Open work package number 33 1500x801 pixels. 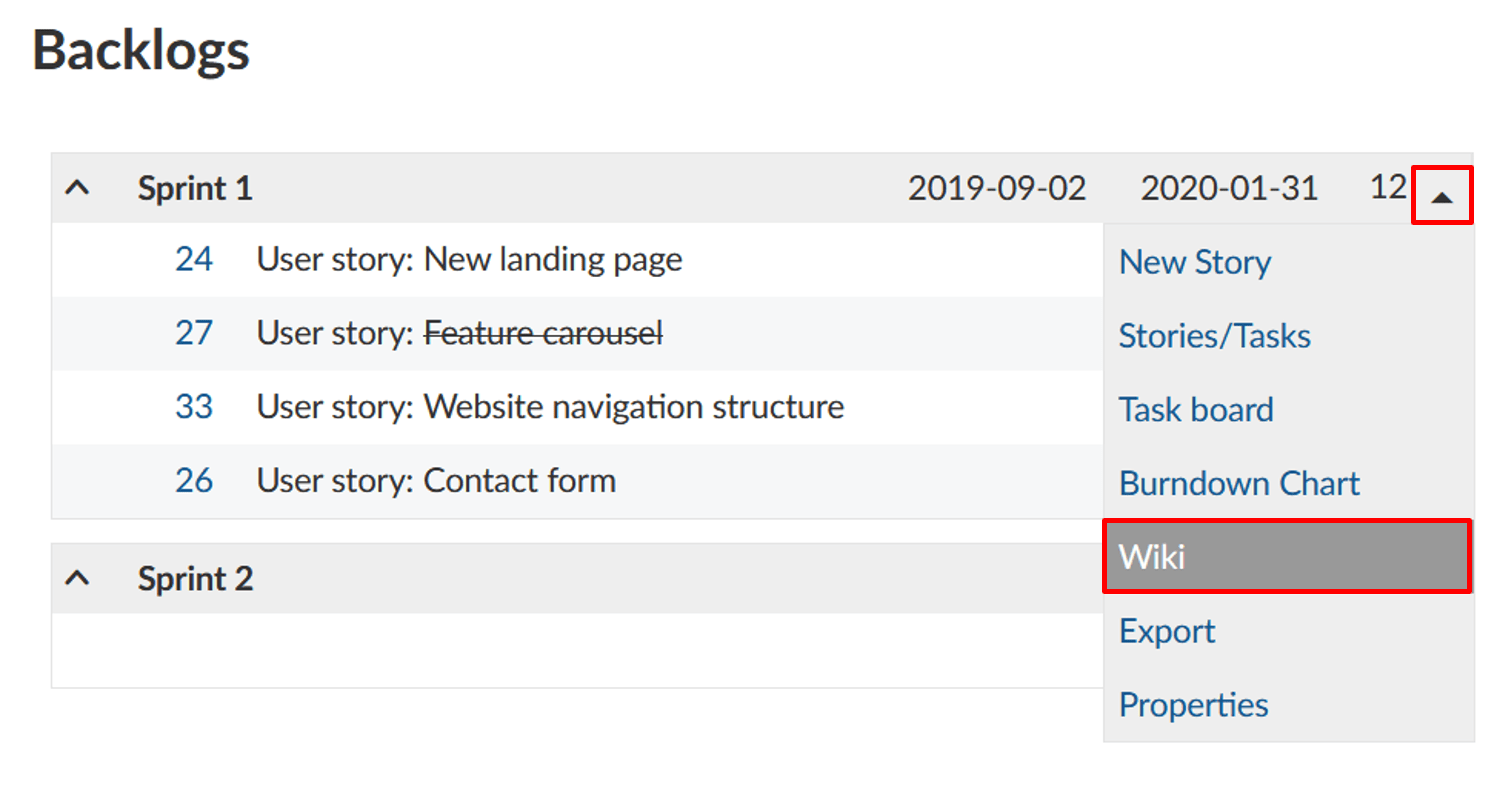(194, 407)
